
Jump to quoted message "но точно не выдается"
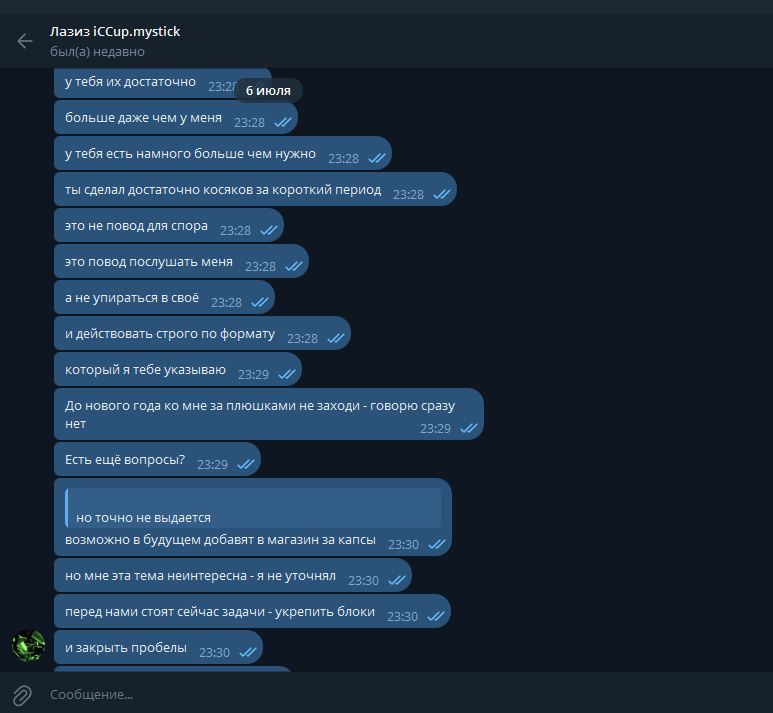[x=253, y=508]
